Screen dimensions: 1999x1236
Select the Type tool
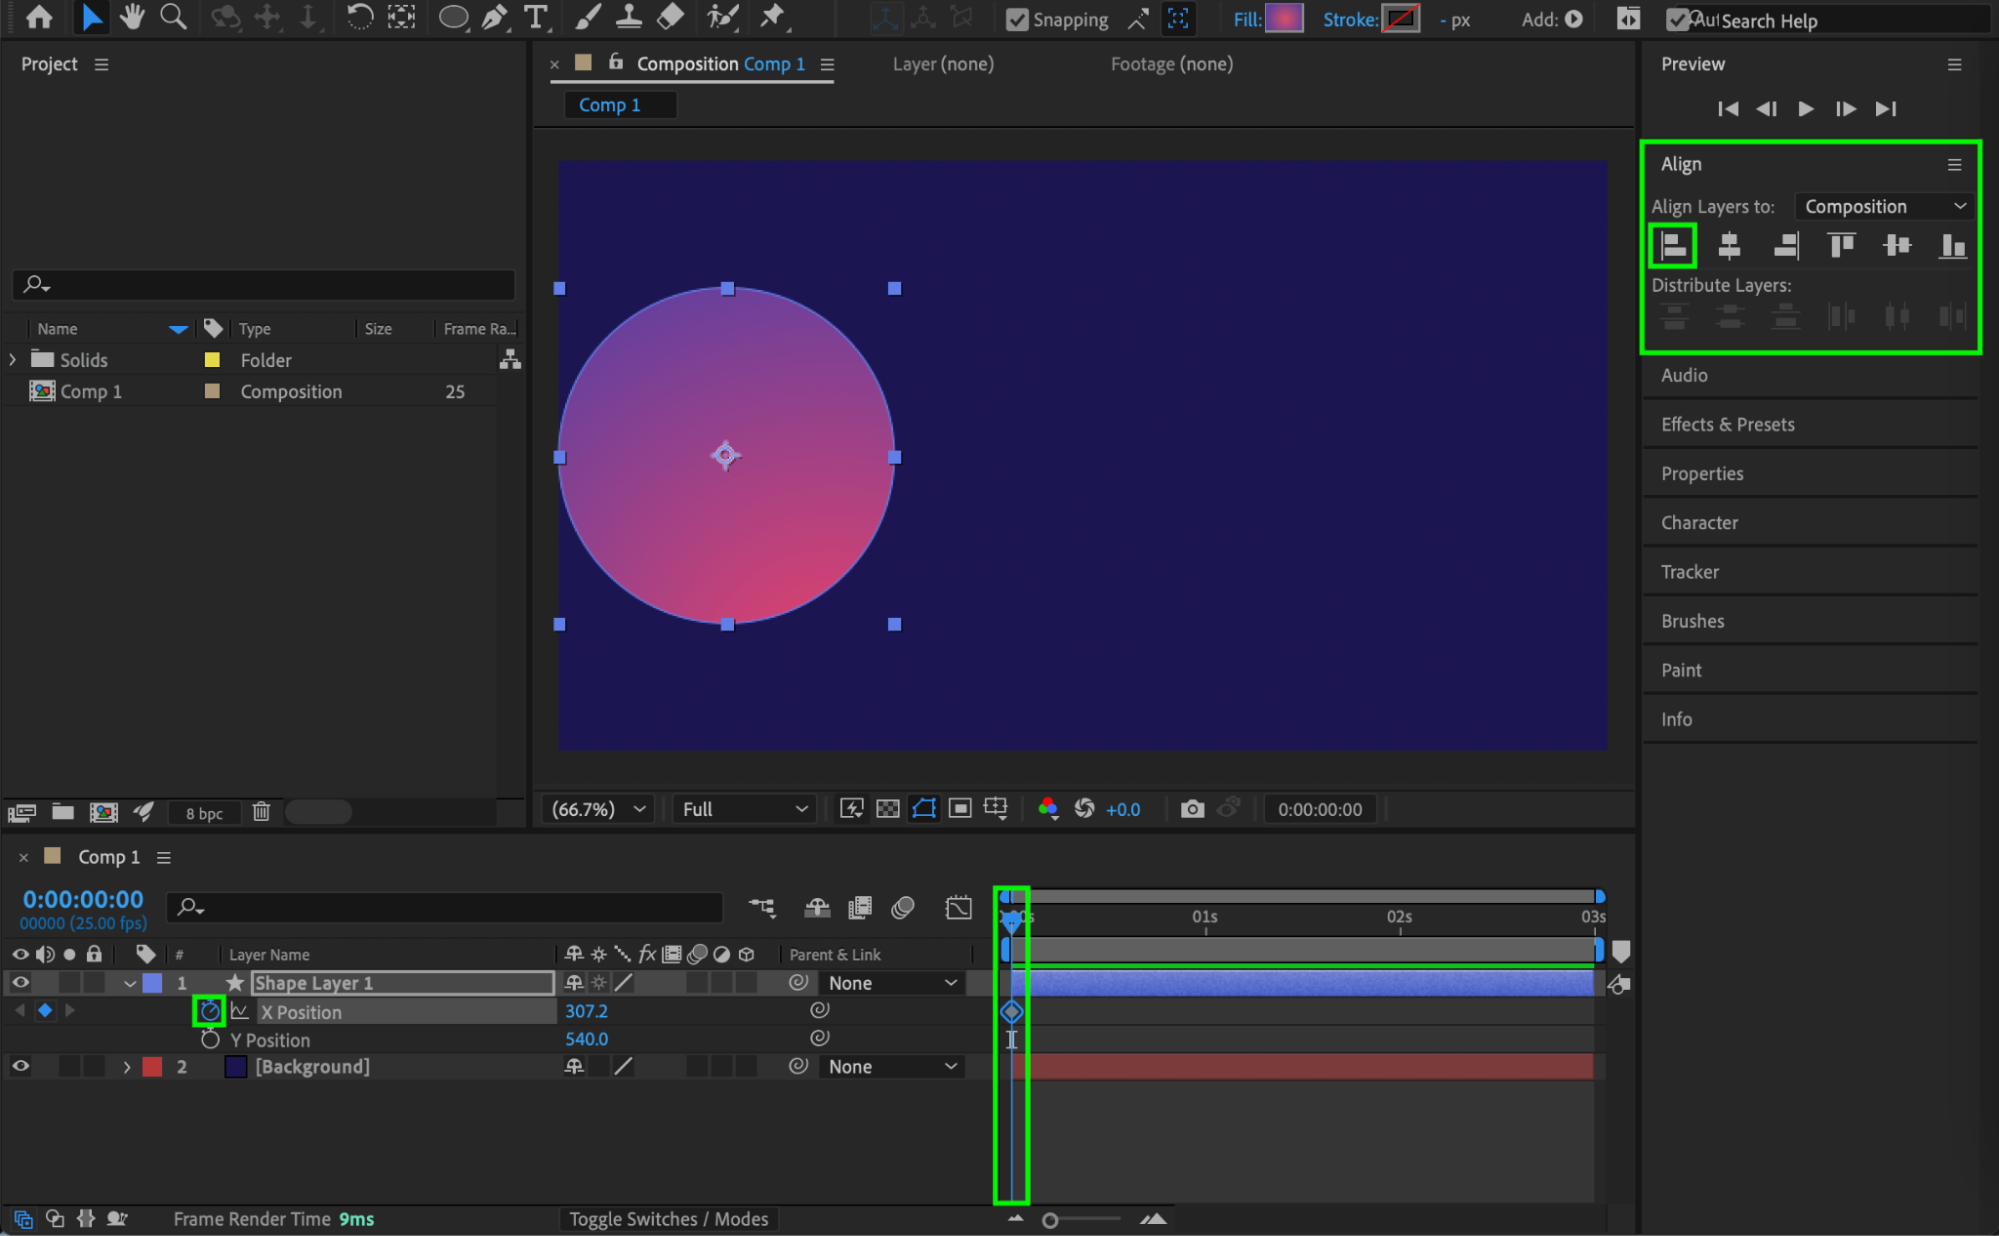pyautogui.click(x=536, y=17)
